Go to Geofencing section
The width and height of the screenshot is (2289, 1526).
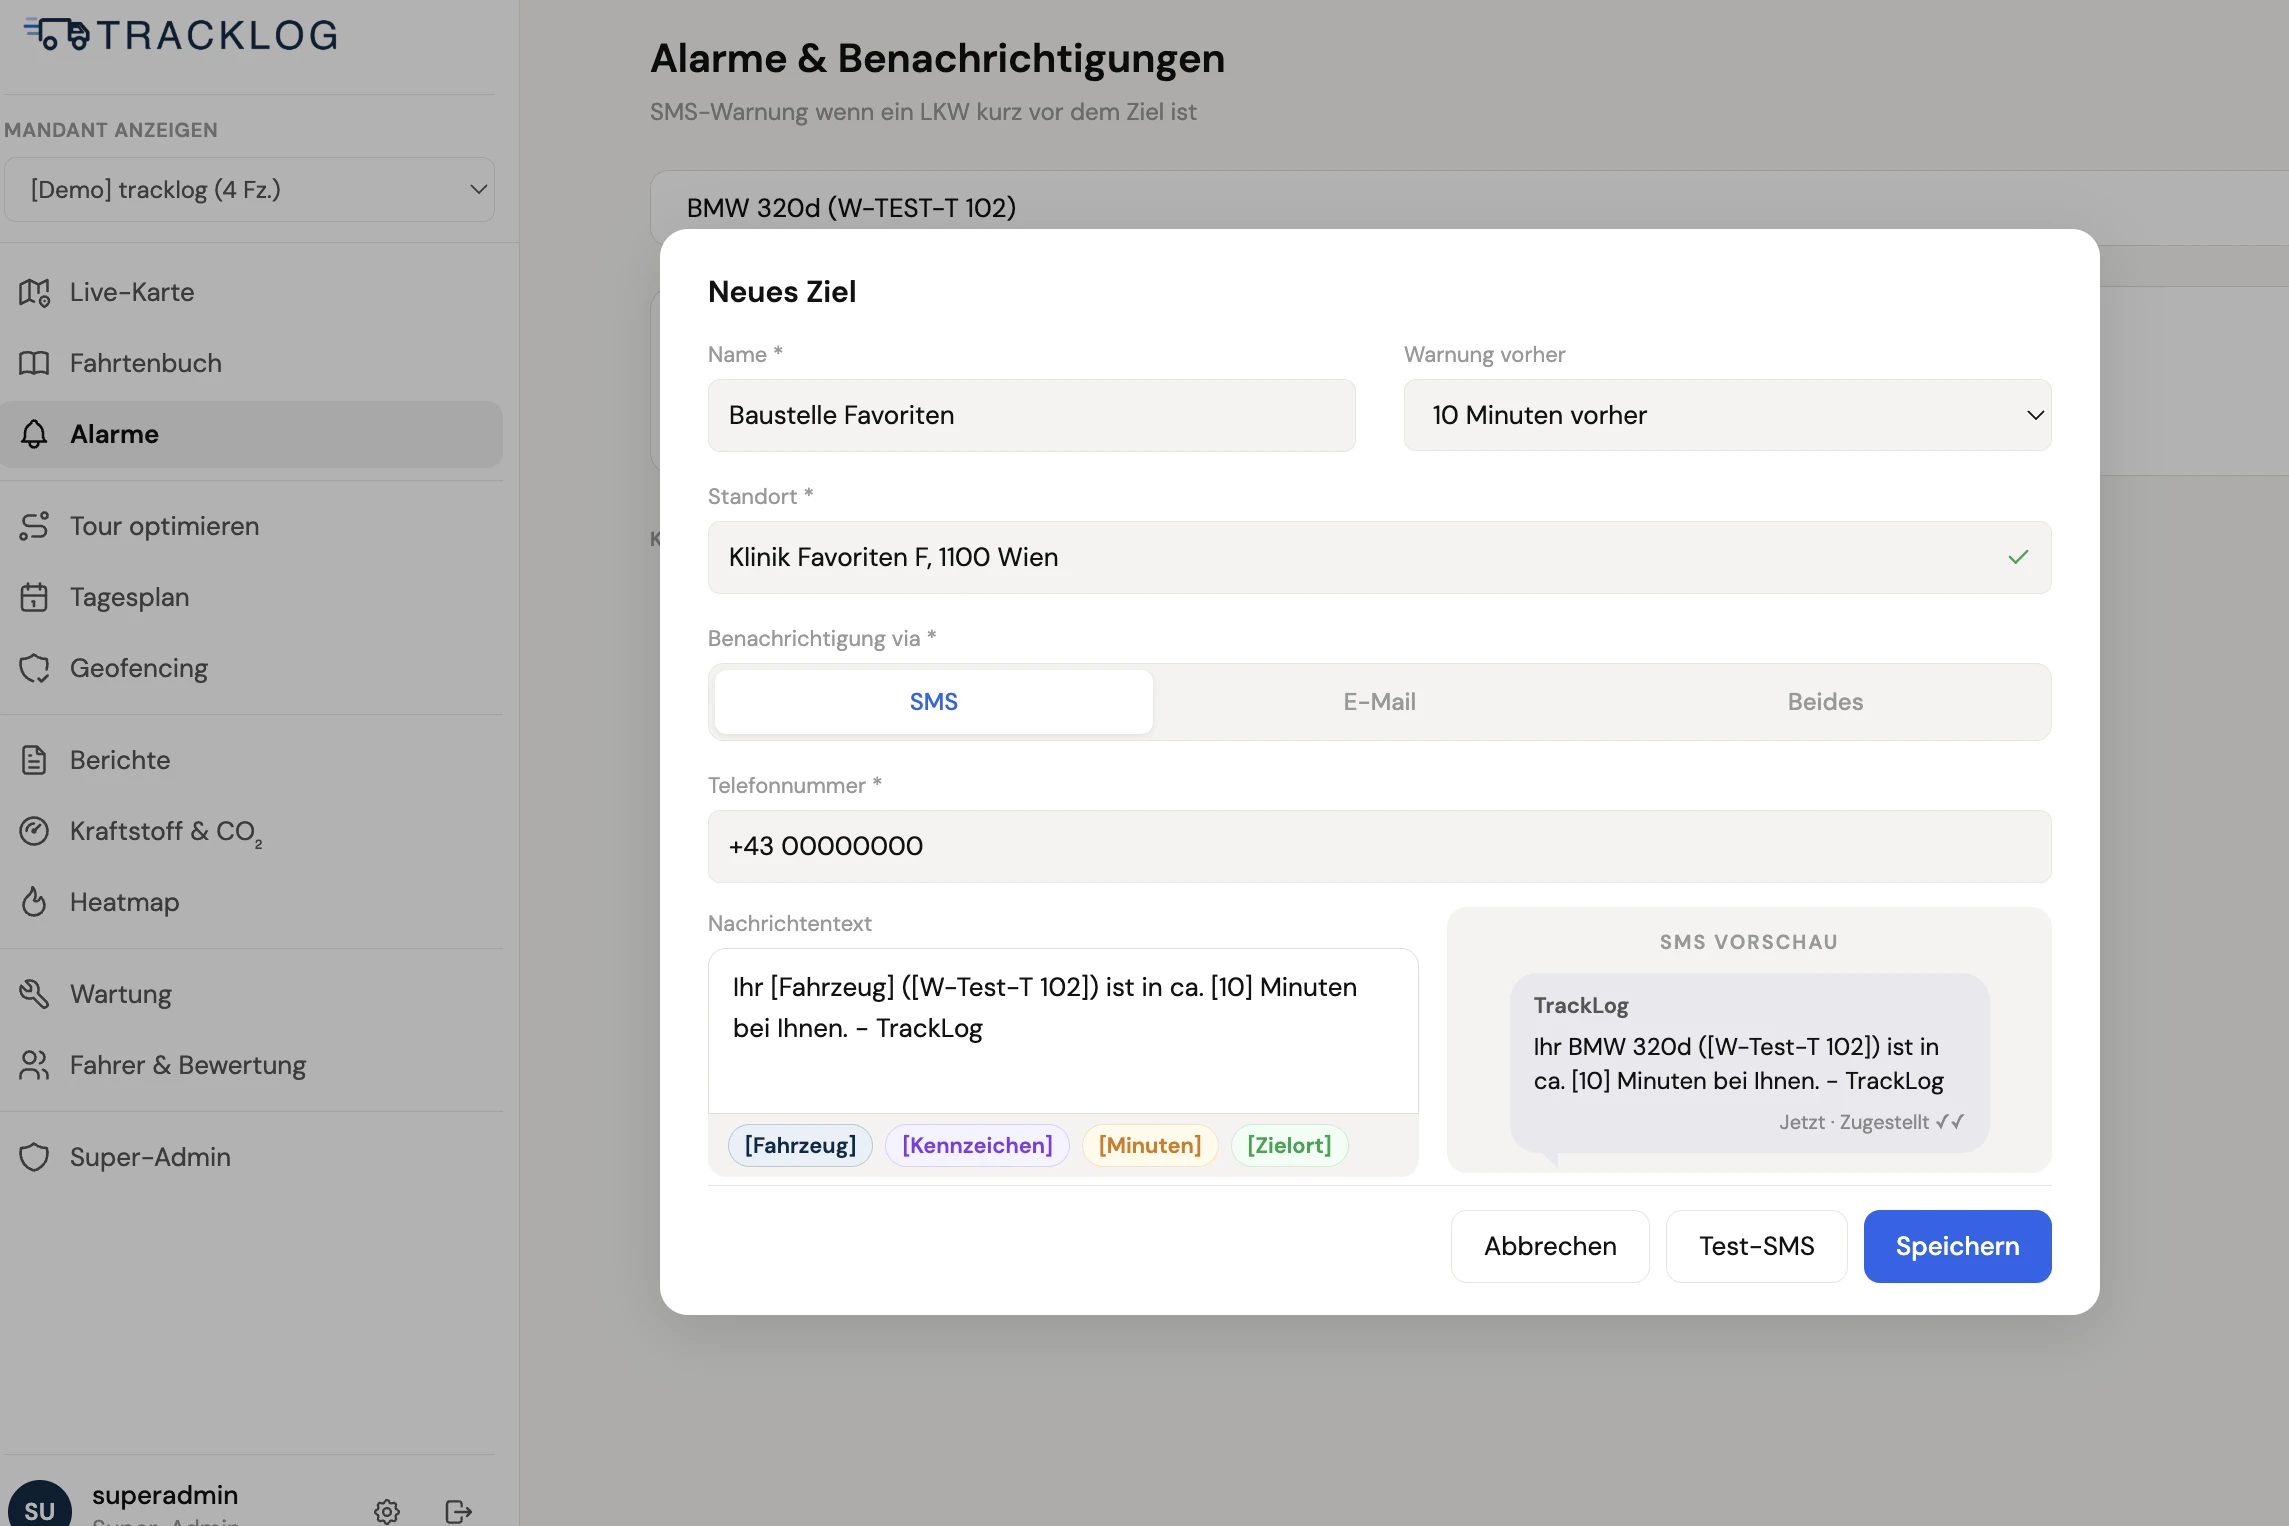point(250,668)
